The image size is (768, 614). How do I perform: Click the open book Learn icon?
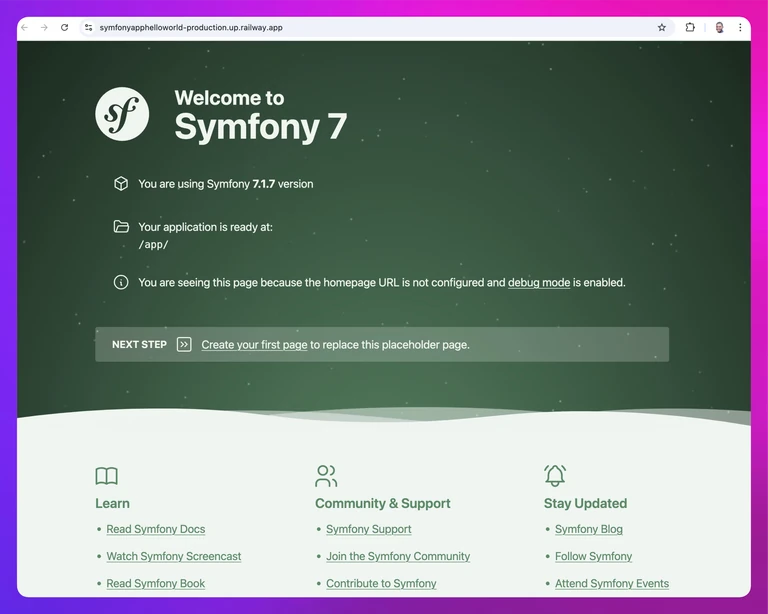point(106,475)
